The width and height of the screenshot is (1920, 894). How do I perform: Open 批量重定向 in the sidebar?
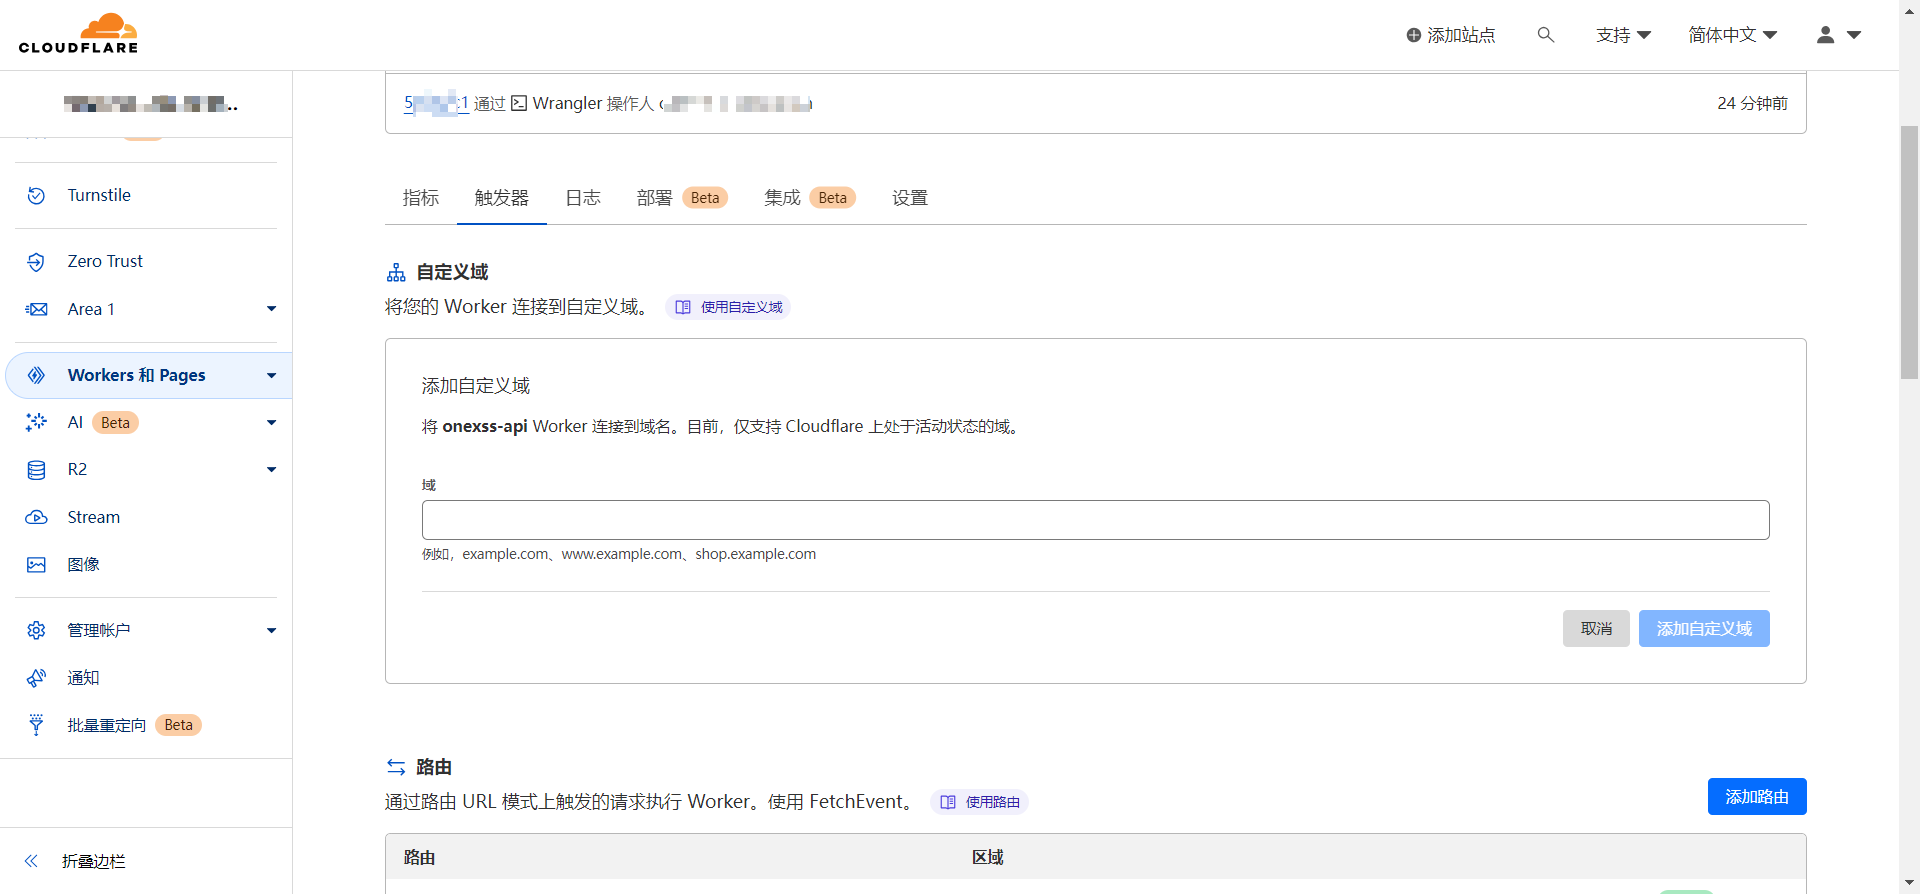[x=107, y=725]
